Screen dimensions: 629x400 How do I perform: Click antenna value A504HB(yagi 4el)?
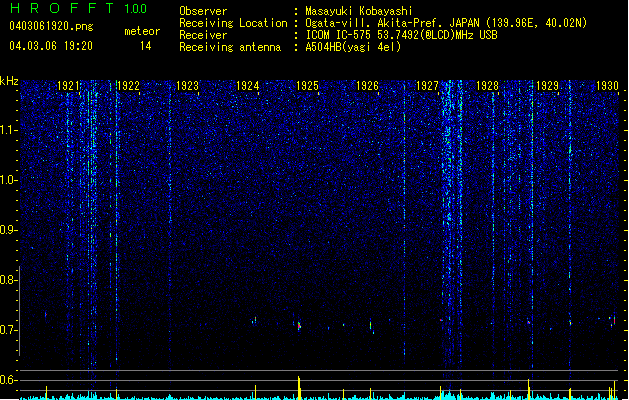[x=353, y=47]
